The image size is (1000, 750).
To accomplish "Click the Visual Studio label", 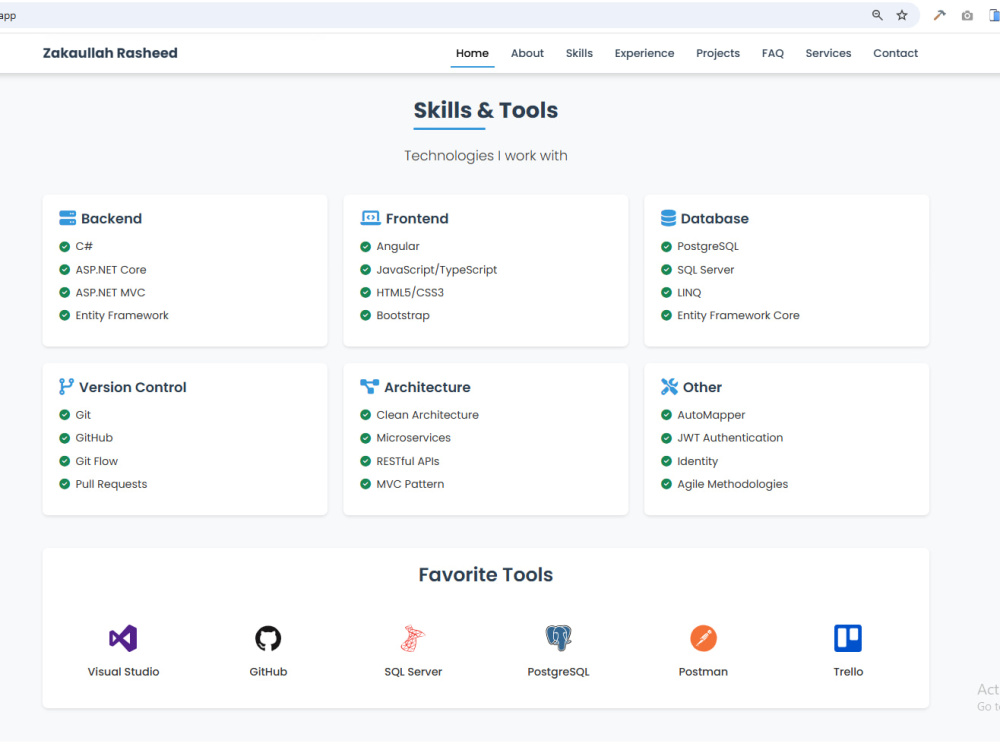I will coord(123,672).
